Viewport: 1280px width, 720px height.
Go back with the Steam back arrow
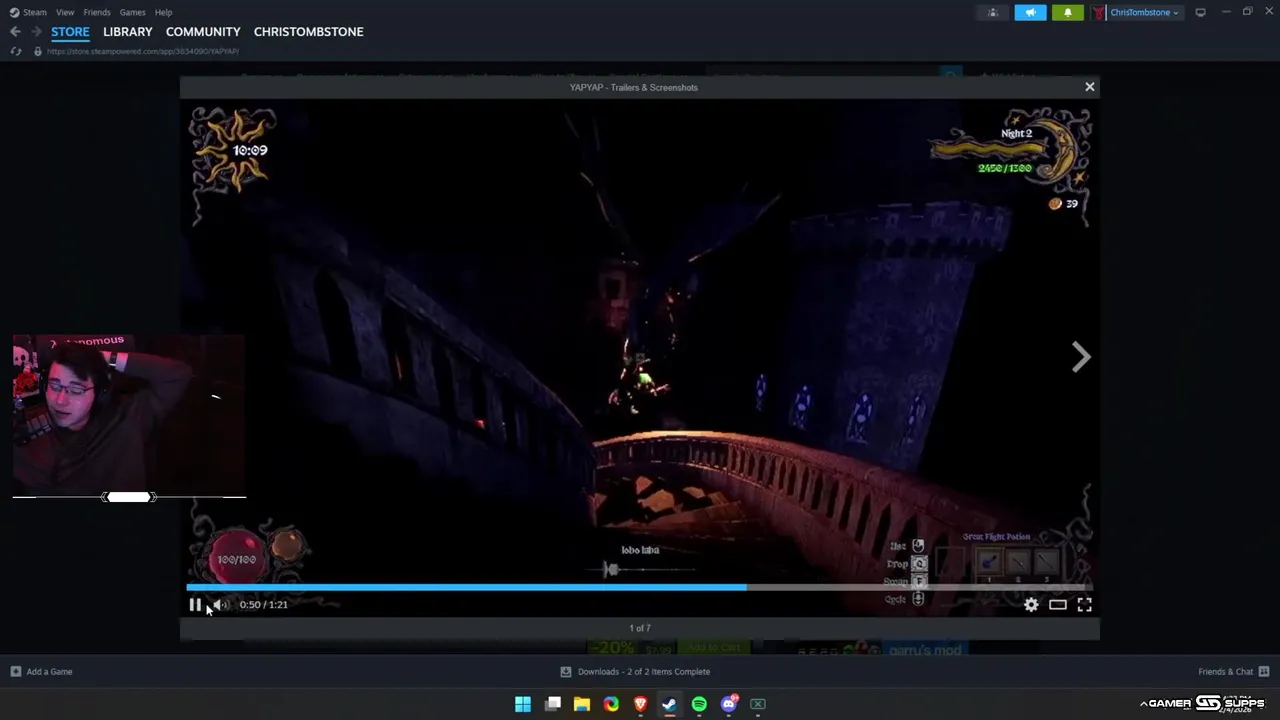pyautogui.click(x=15, y=32)
